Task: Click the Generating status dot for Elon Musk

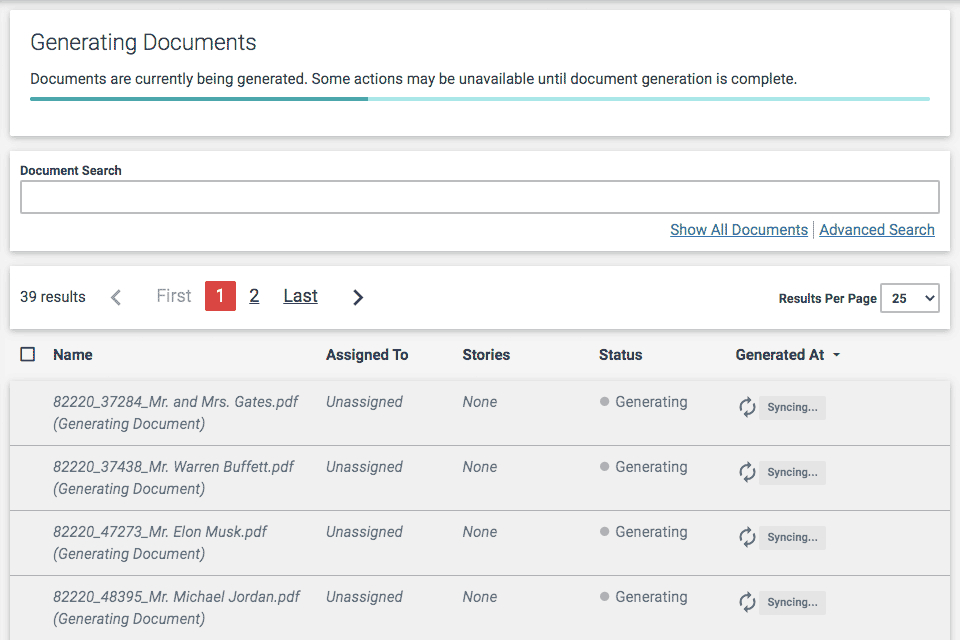Action: 604,532
